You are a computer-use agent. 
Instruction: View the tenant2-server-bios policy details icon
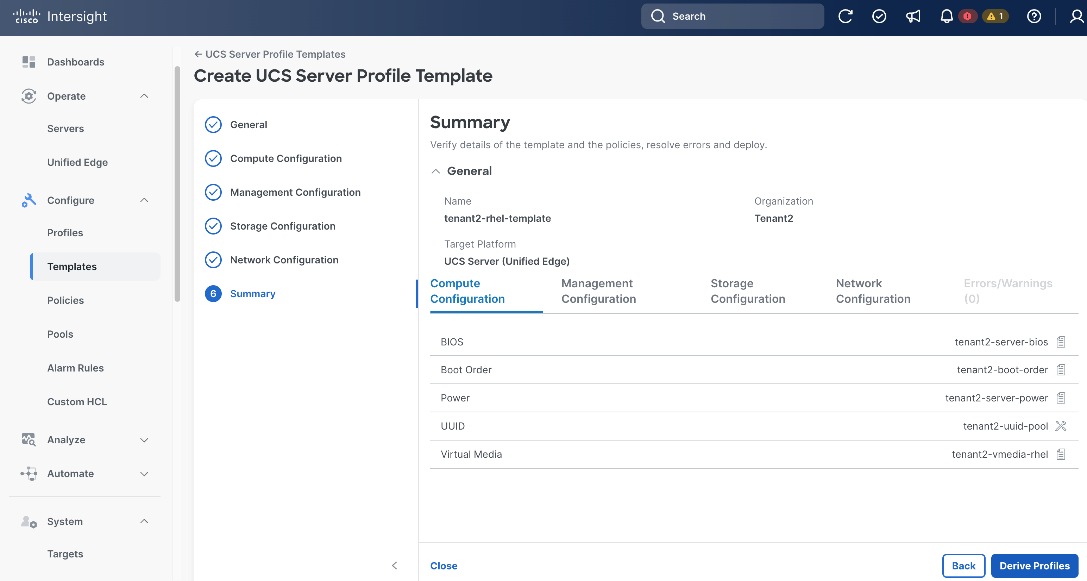1061,342
